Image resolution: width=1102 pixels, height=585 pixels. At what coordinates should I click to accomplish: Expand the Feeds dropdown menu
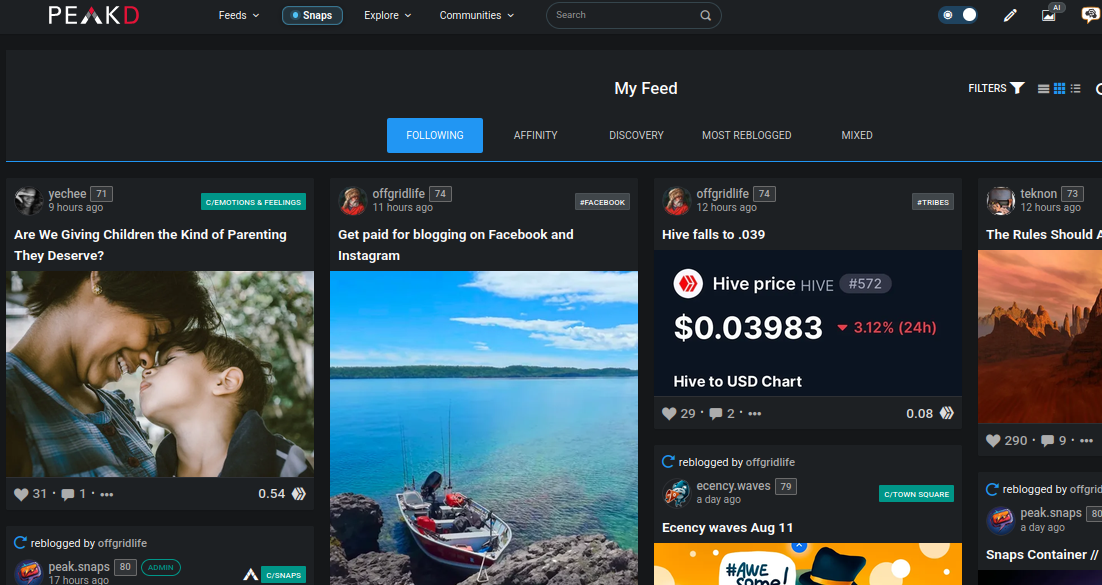tap(239, 15)
